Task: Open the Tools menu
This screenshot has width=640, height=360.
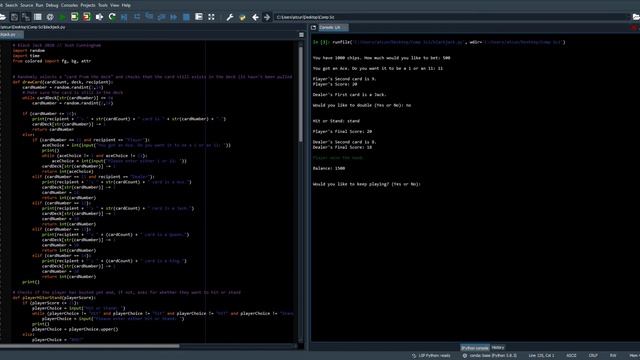Action: pos(103,5)
